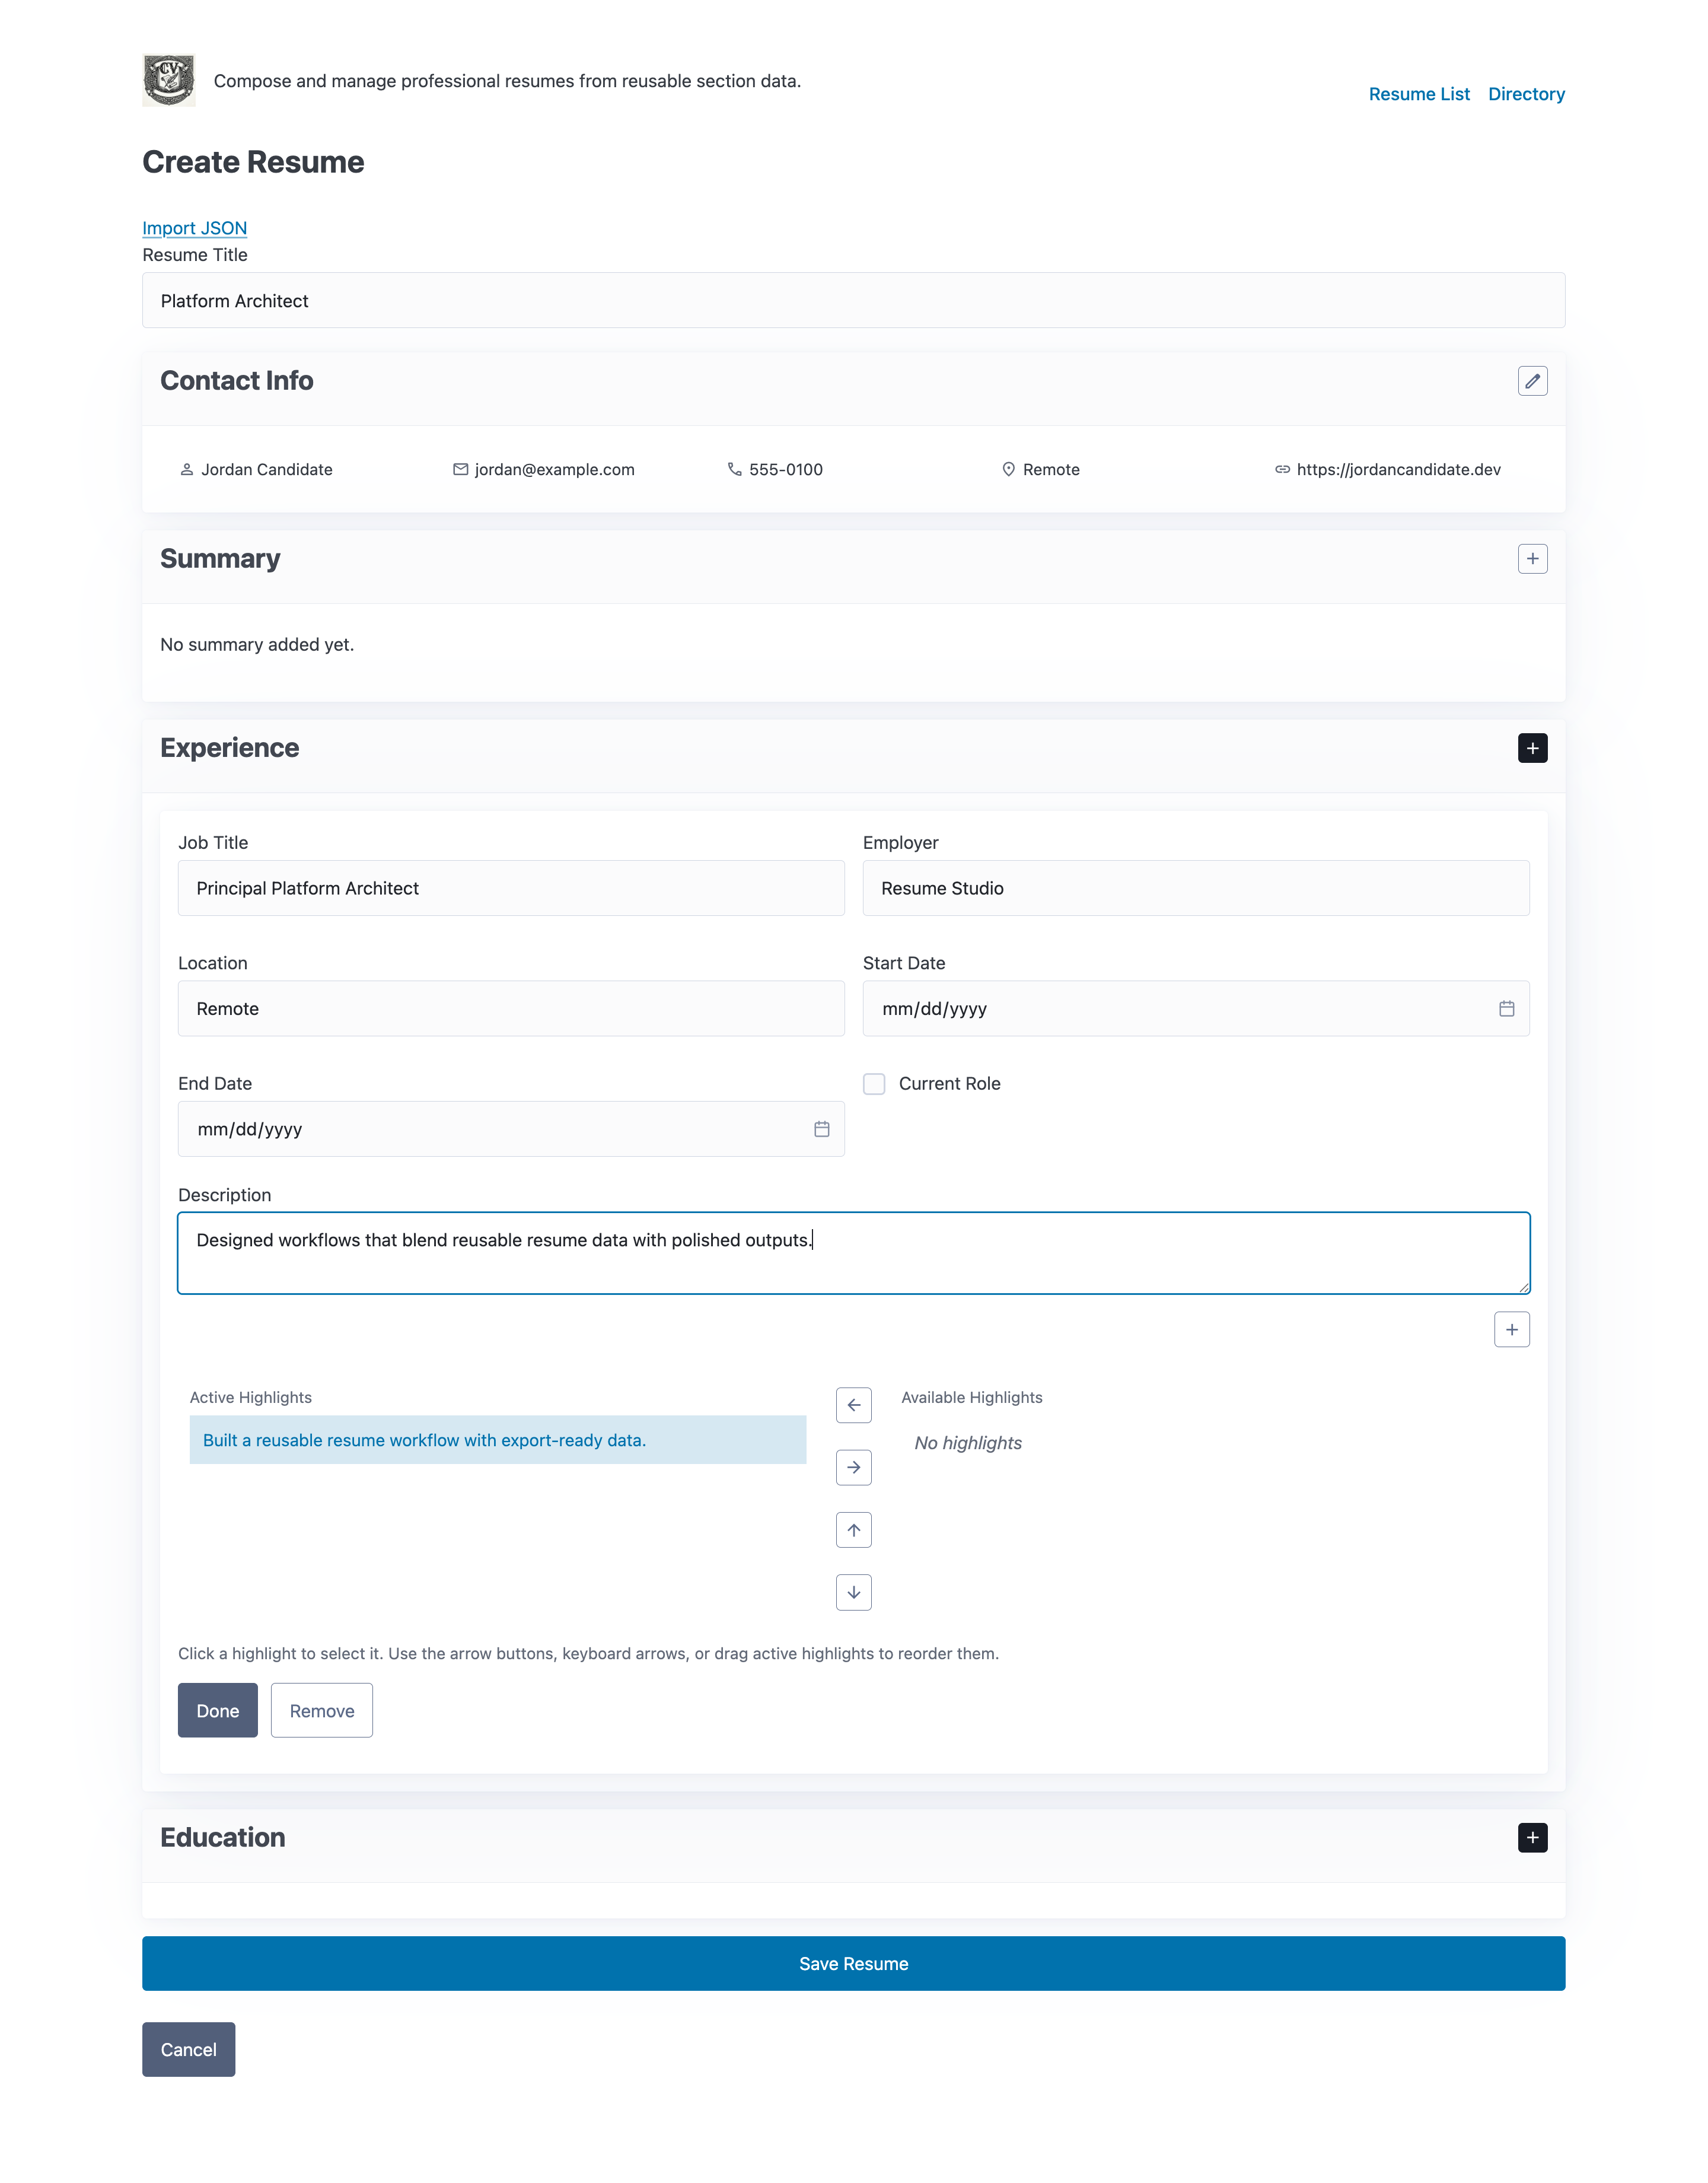Viewport: 1708px width, 2183px height.
Task: Click into the Resume Title field
Action: click(853, 301)
